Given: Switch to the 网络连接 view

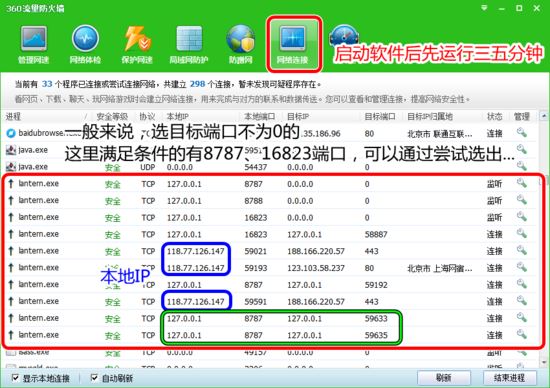Looking at the screenshot, I should (x=293, y=45).
